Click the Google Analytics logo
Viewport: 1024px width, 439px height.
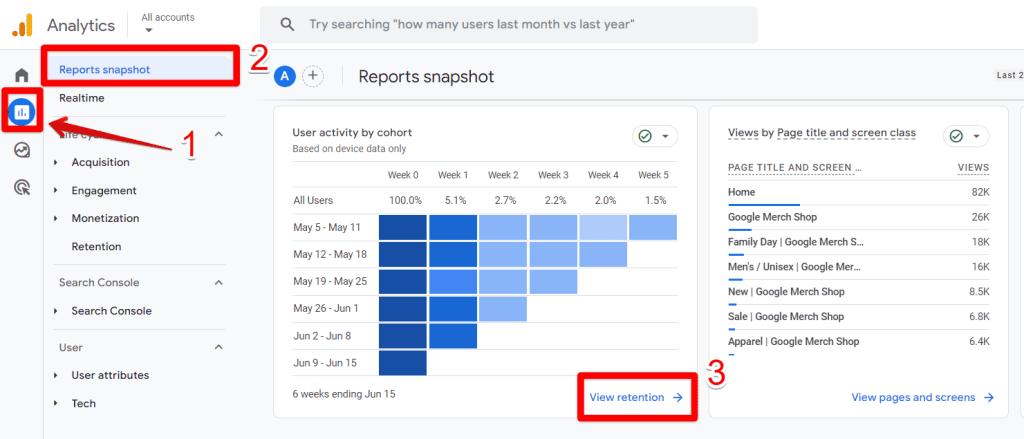22,25
